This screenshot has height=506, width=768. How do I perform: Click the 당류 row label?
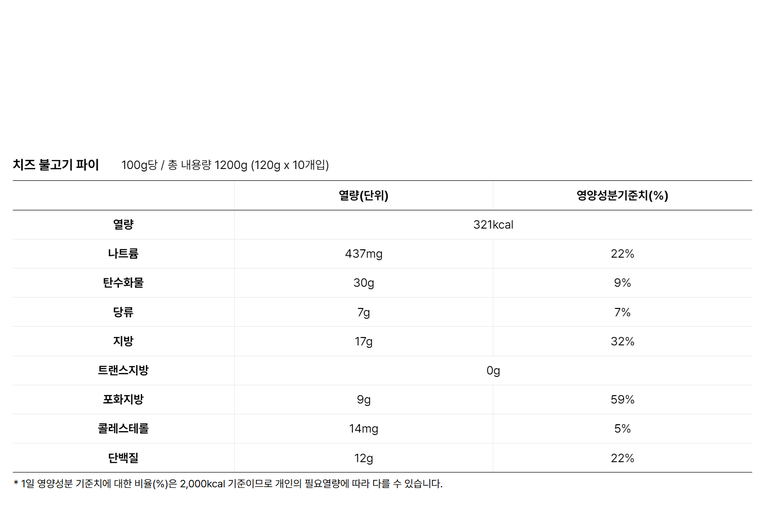[123, 312]
